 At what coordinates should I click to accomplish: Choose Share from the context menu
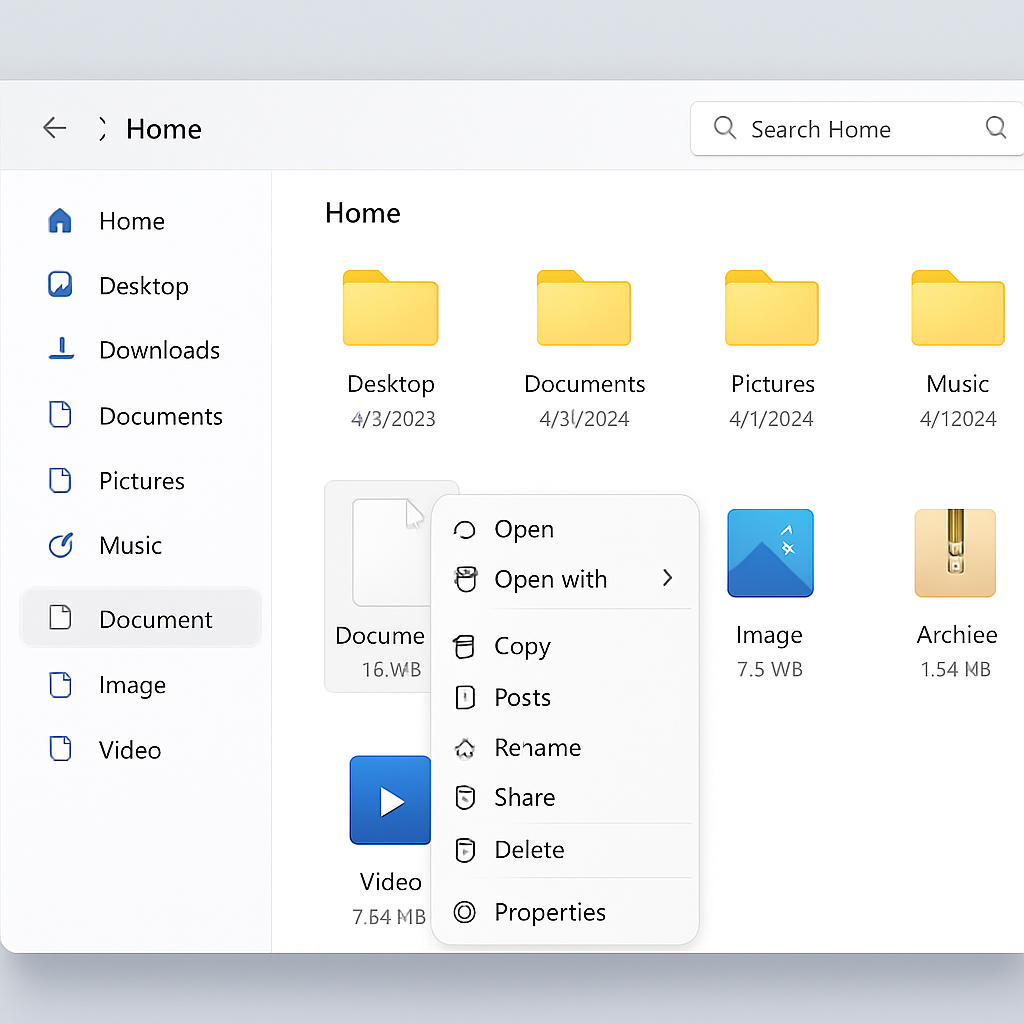pos(565,797)
